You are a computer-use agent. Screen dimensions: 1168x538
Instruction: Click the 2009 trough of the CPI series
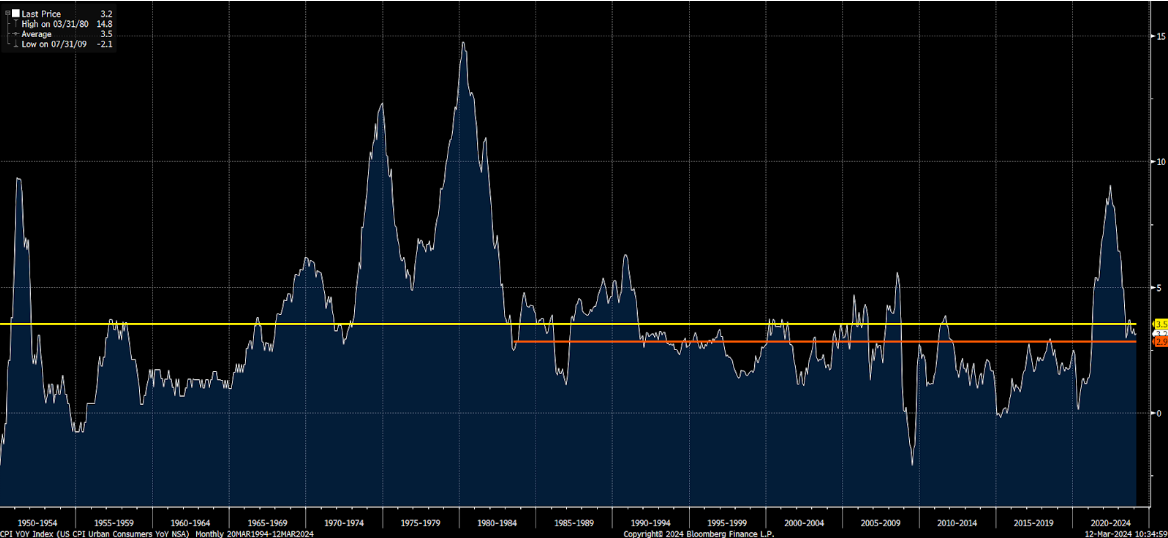pos(912,465)
